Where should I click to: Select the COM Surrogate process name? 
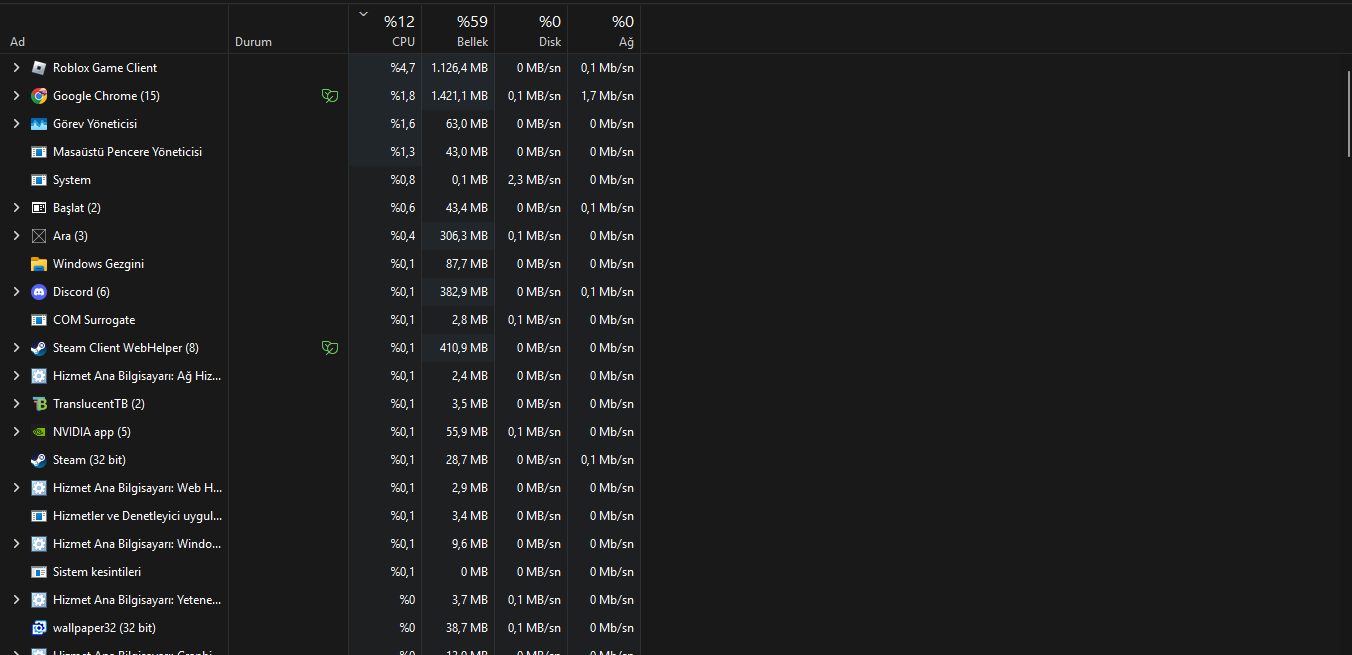(94, 320)
